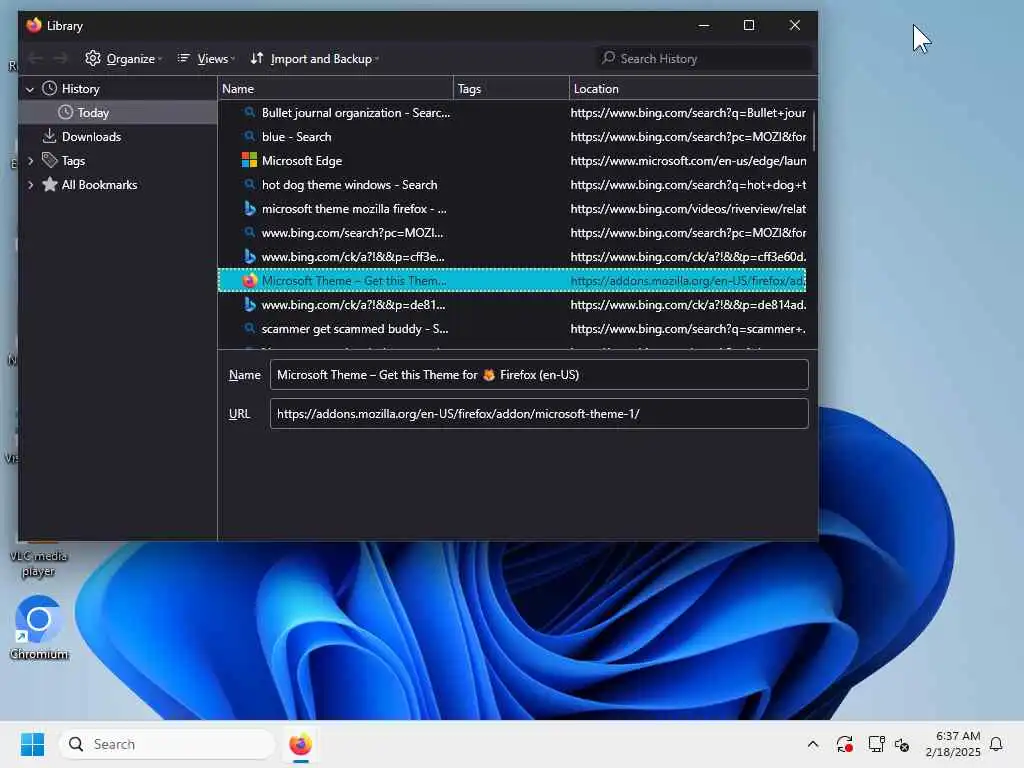The height and width of the screenshot is (768, 1024).
Task: Open the Import and Backup menu
Action: [x=314, y=59]
